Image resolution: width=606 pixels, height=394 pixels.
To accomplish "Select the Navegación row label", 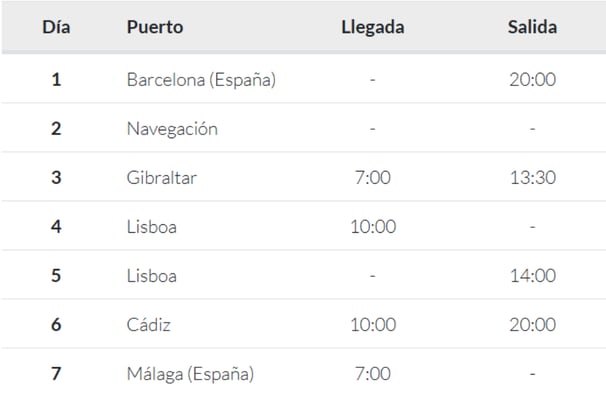I will click(172, 129).
